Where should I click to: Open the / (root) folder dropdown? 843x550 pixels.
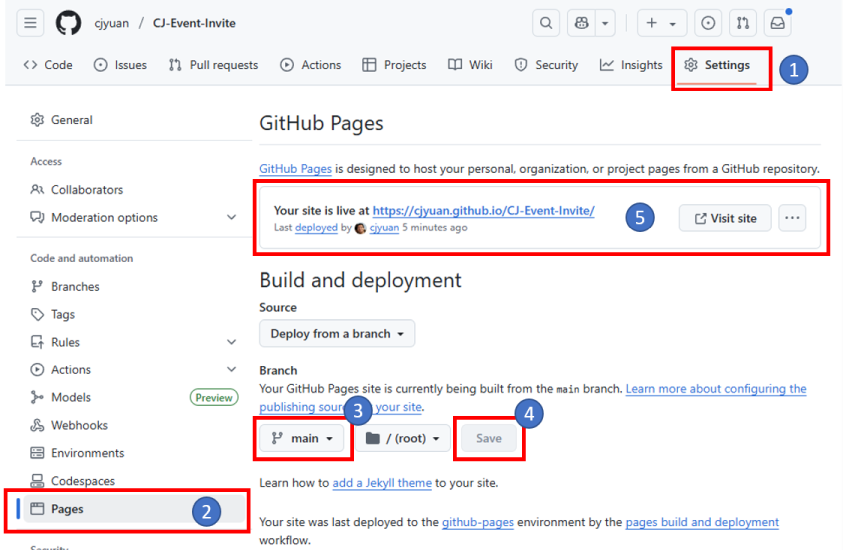pyautogui.click(x=402, y=438)
